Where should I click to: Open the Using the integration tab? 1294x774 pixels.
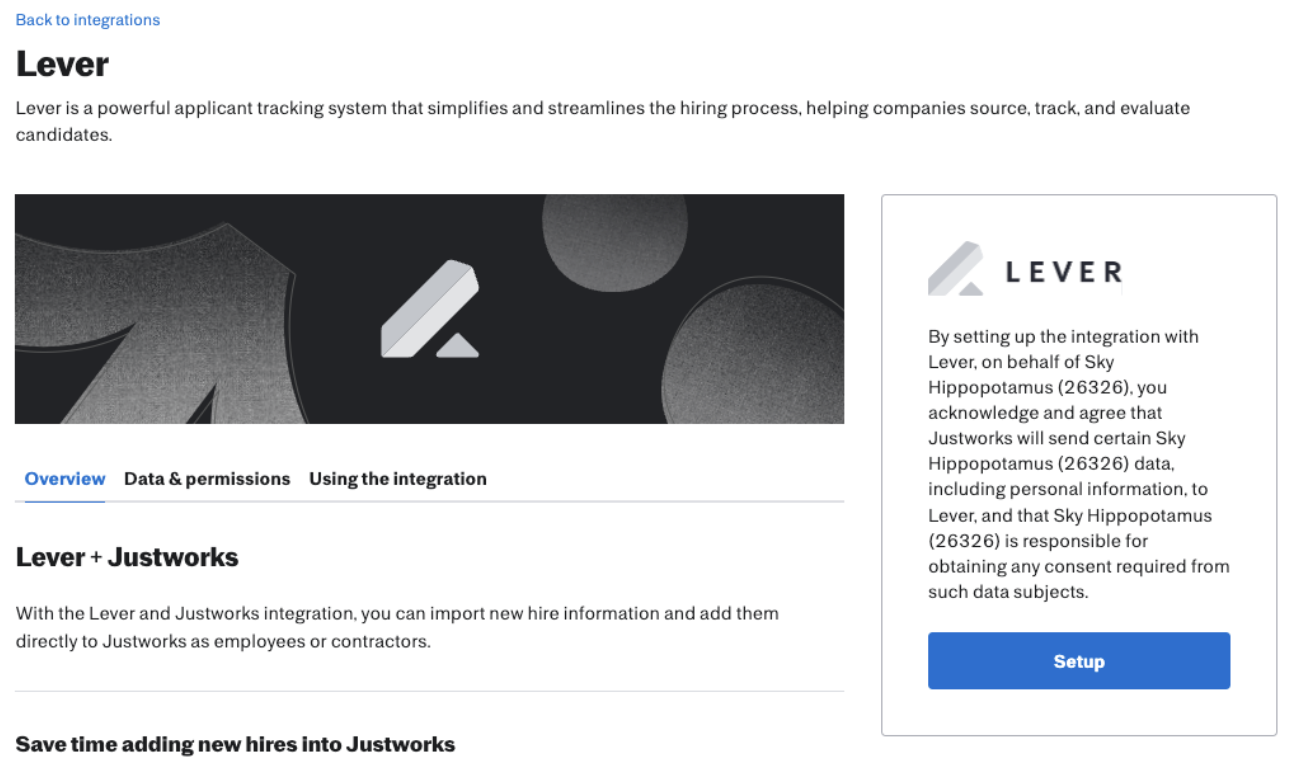[x=397, y=479]
